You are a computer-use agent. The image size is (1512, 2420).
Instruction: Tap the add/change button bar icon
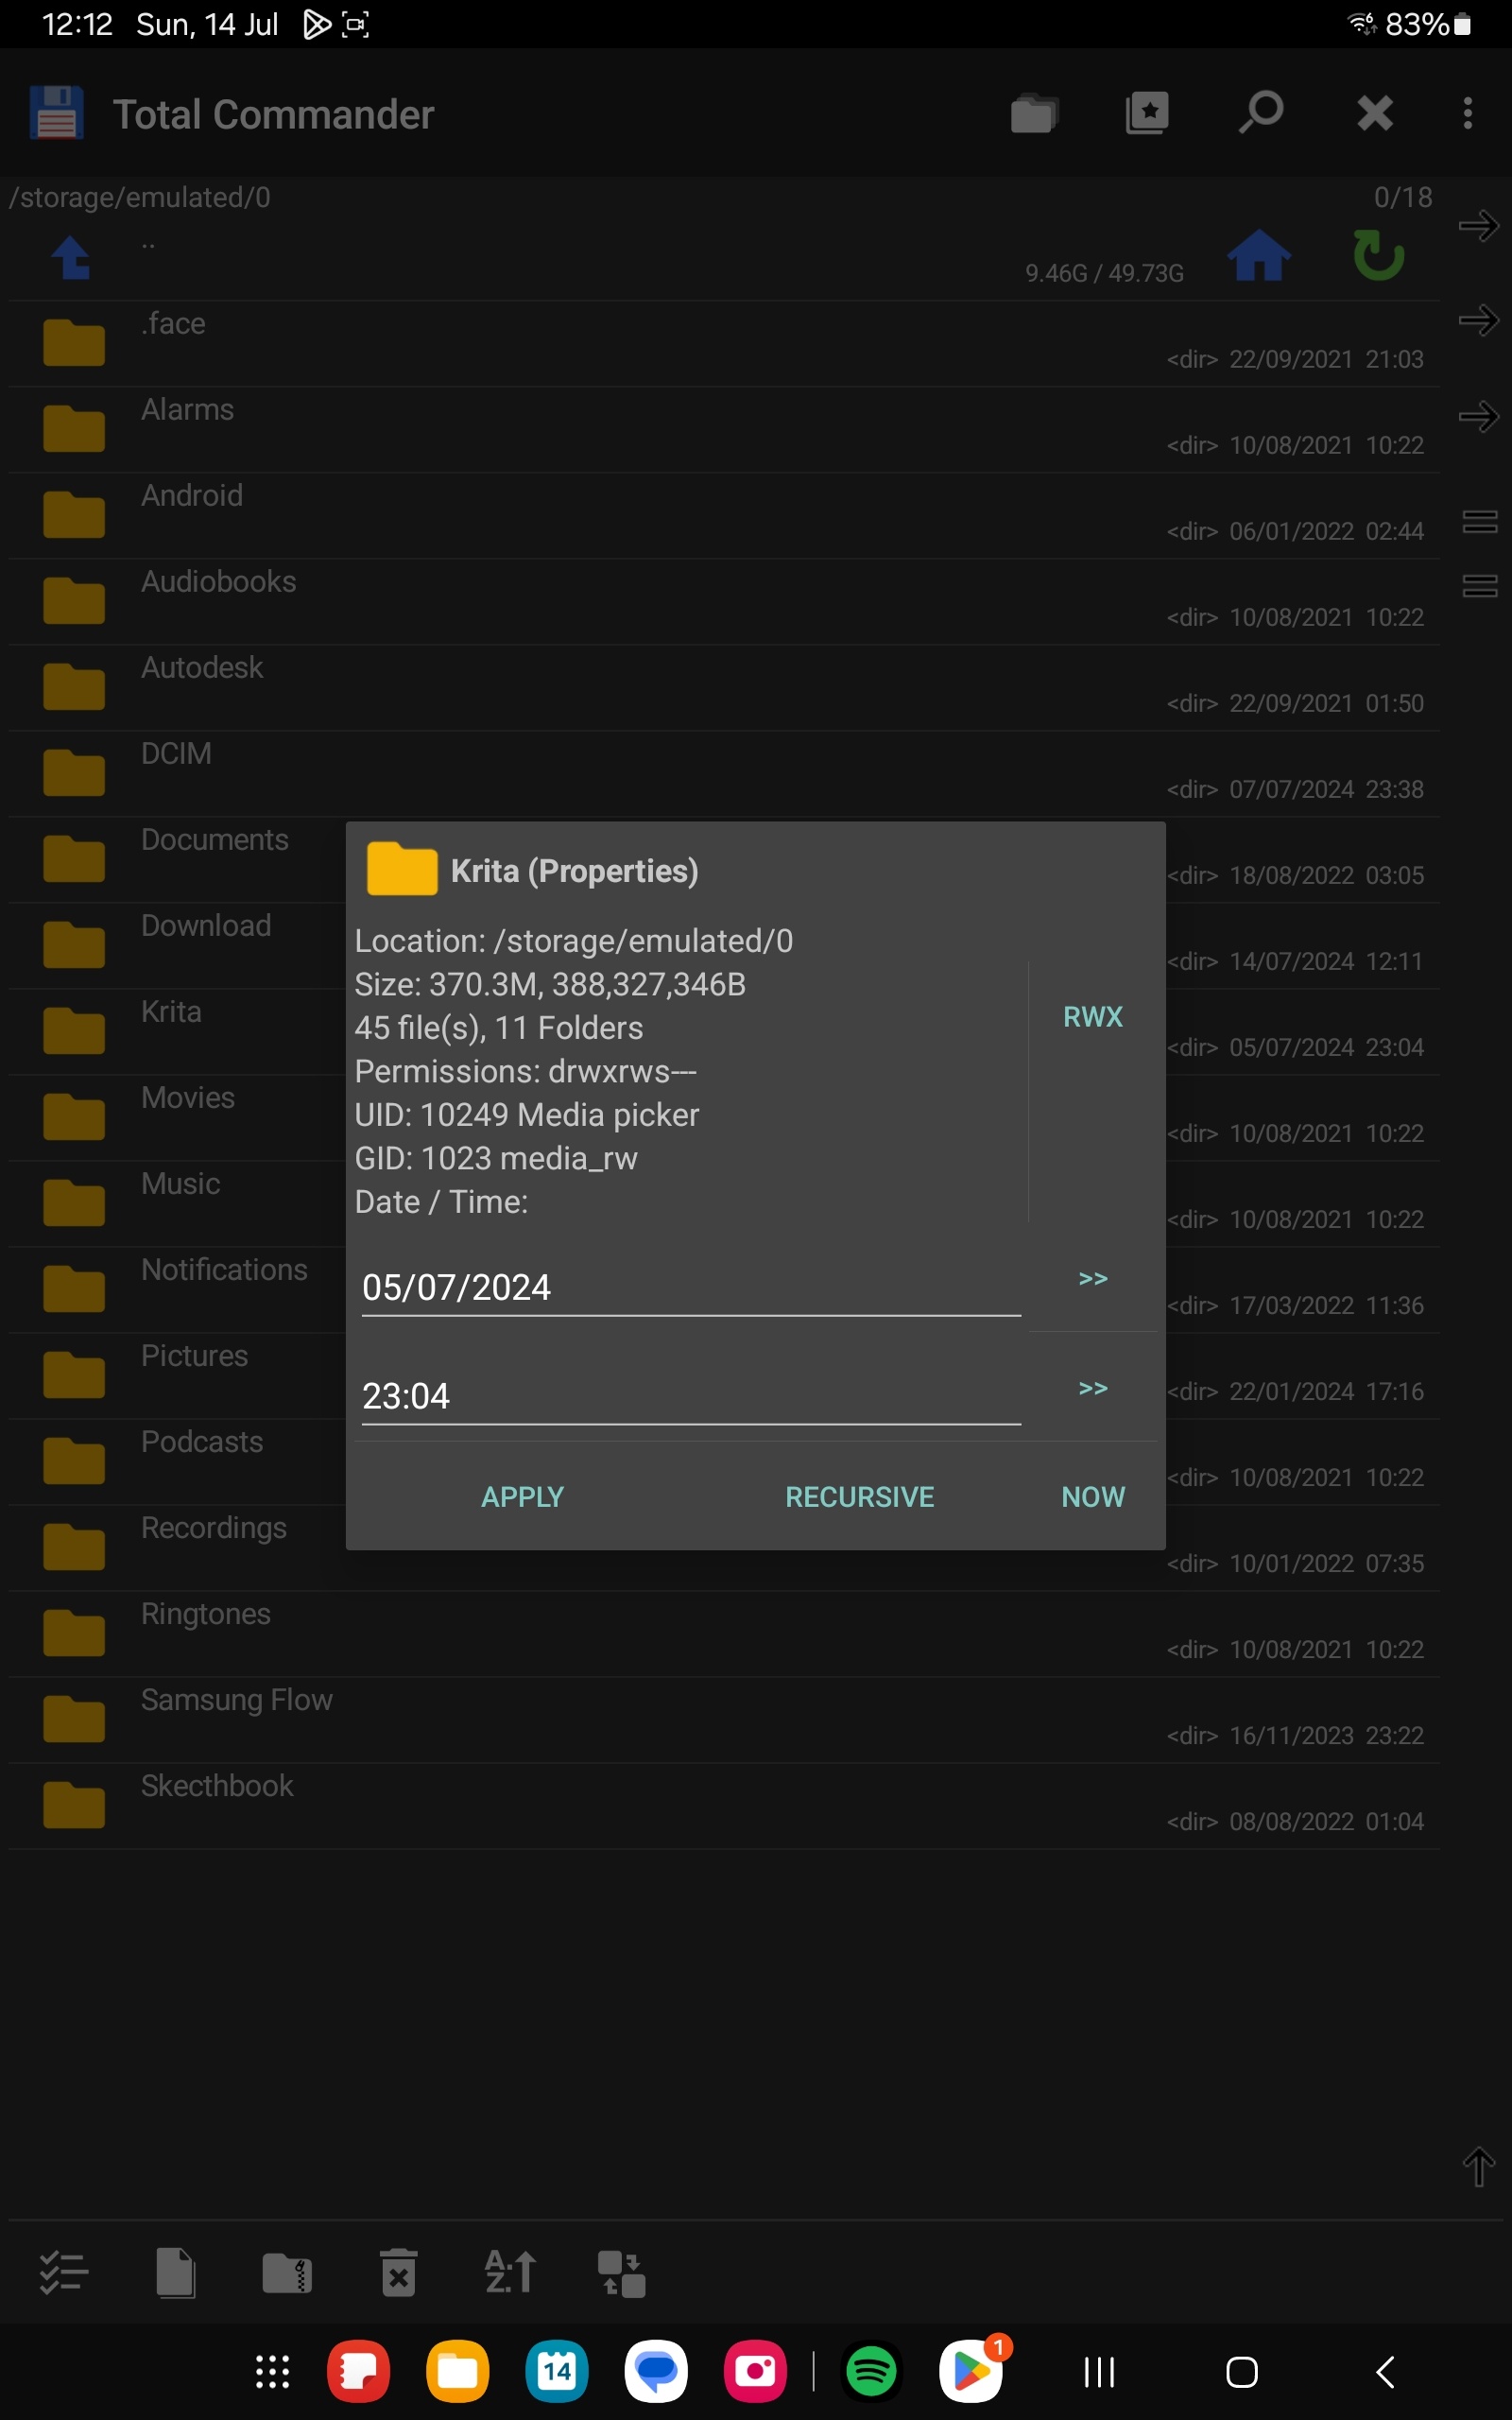tap(621, 2274)
